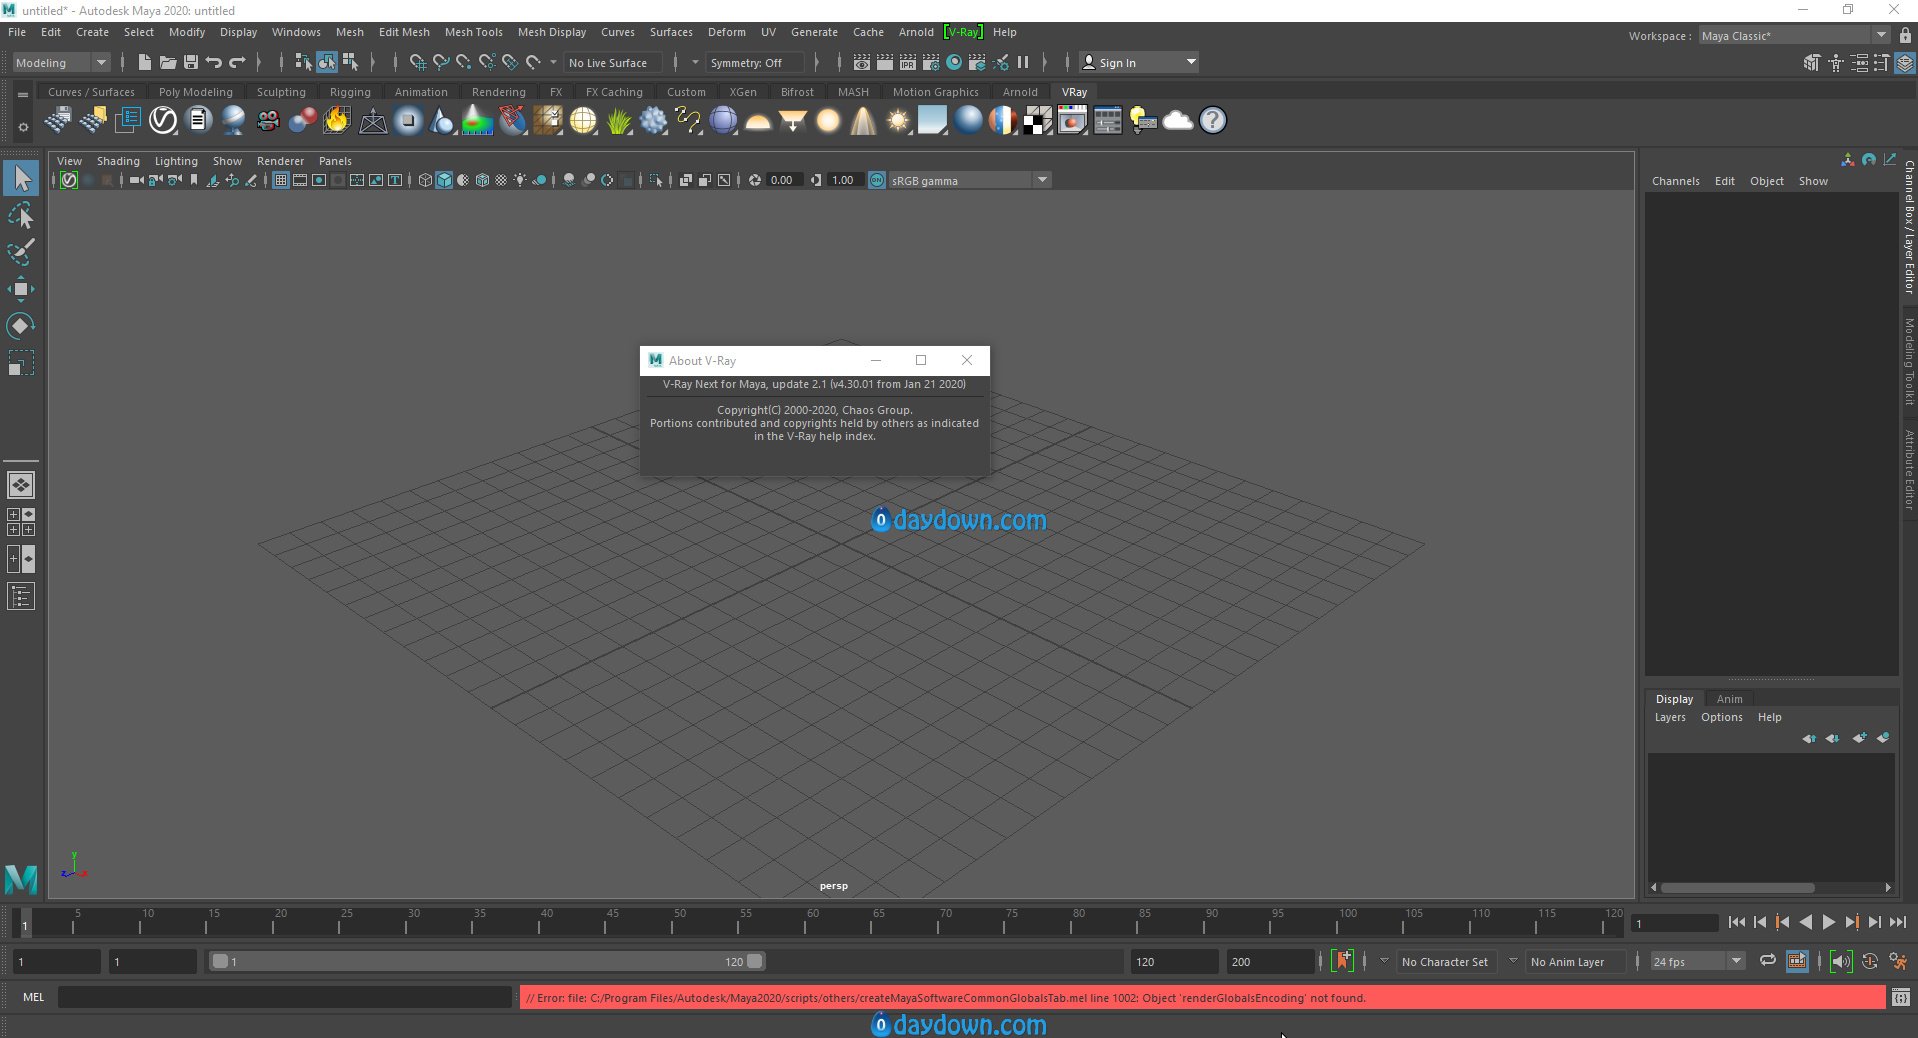Open the sRGB gamma view transform dropdown
The height and width of the screenshot is (1038, 1918).
pyautogui.click(x=969, y=180)
